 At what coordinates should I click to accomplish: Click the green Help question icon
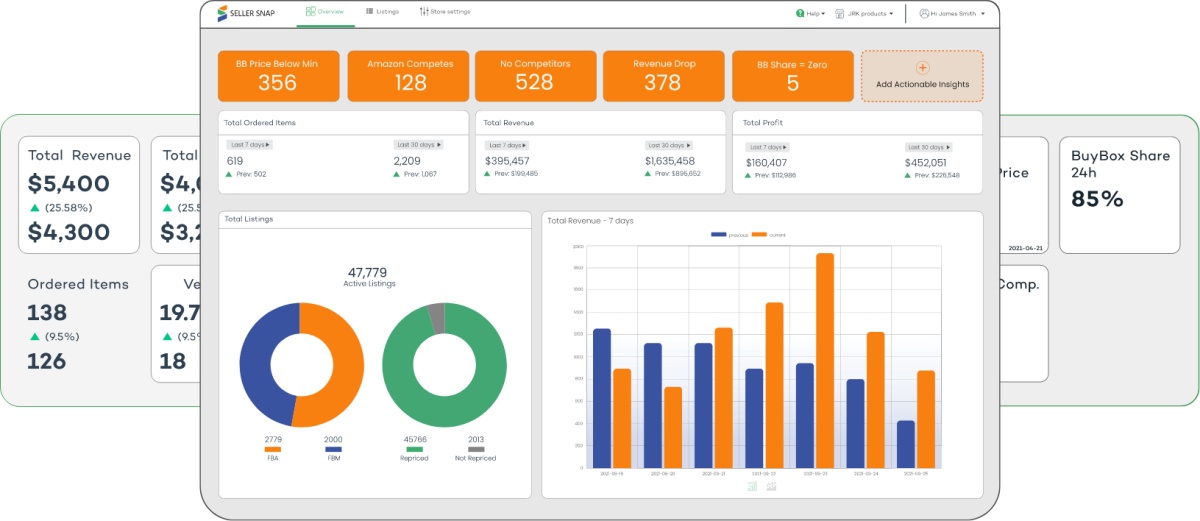(x=800, y=14)
